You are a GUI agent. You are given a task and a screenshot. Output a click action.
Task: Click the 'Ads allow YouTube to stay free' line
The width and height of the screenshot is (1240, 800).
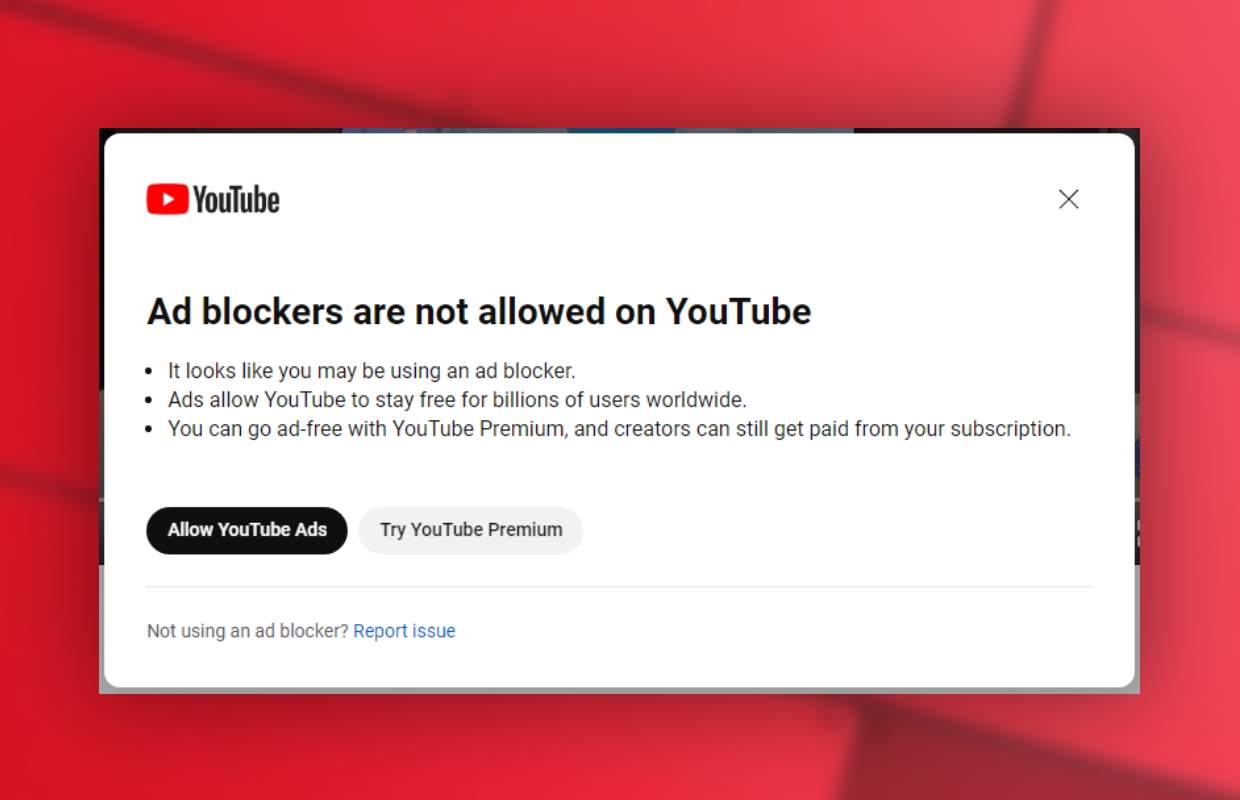[x=457, y=400]
